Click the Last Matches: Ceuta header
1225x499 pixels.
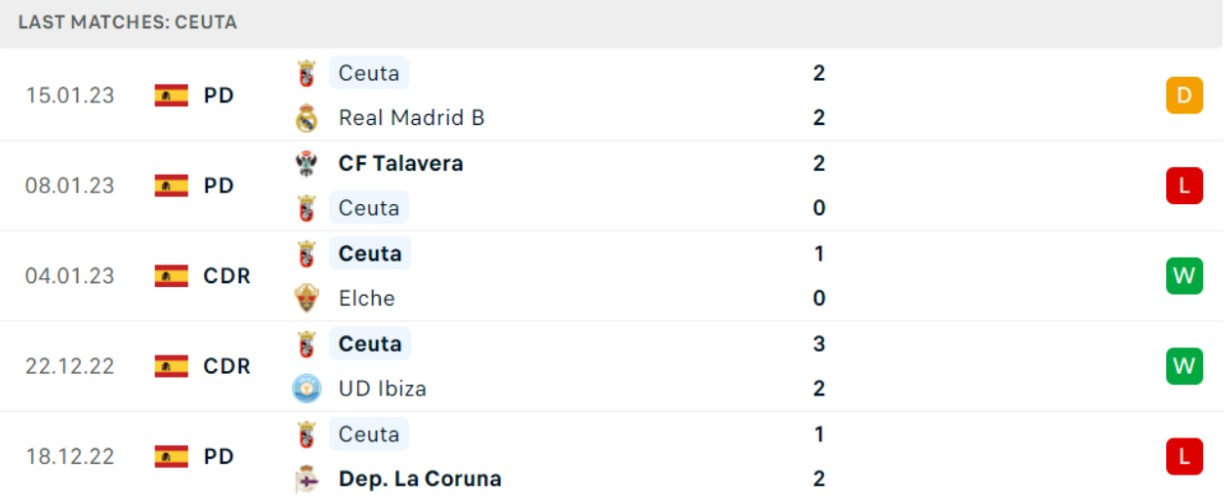[128, 22]
